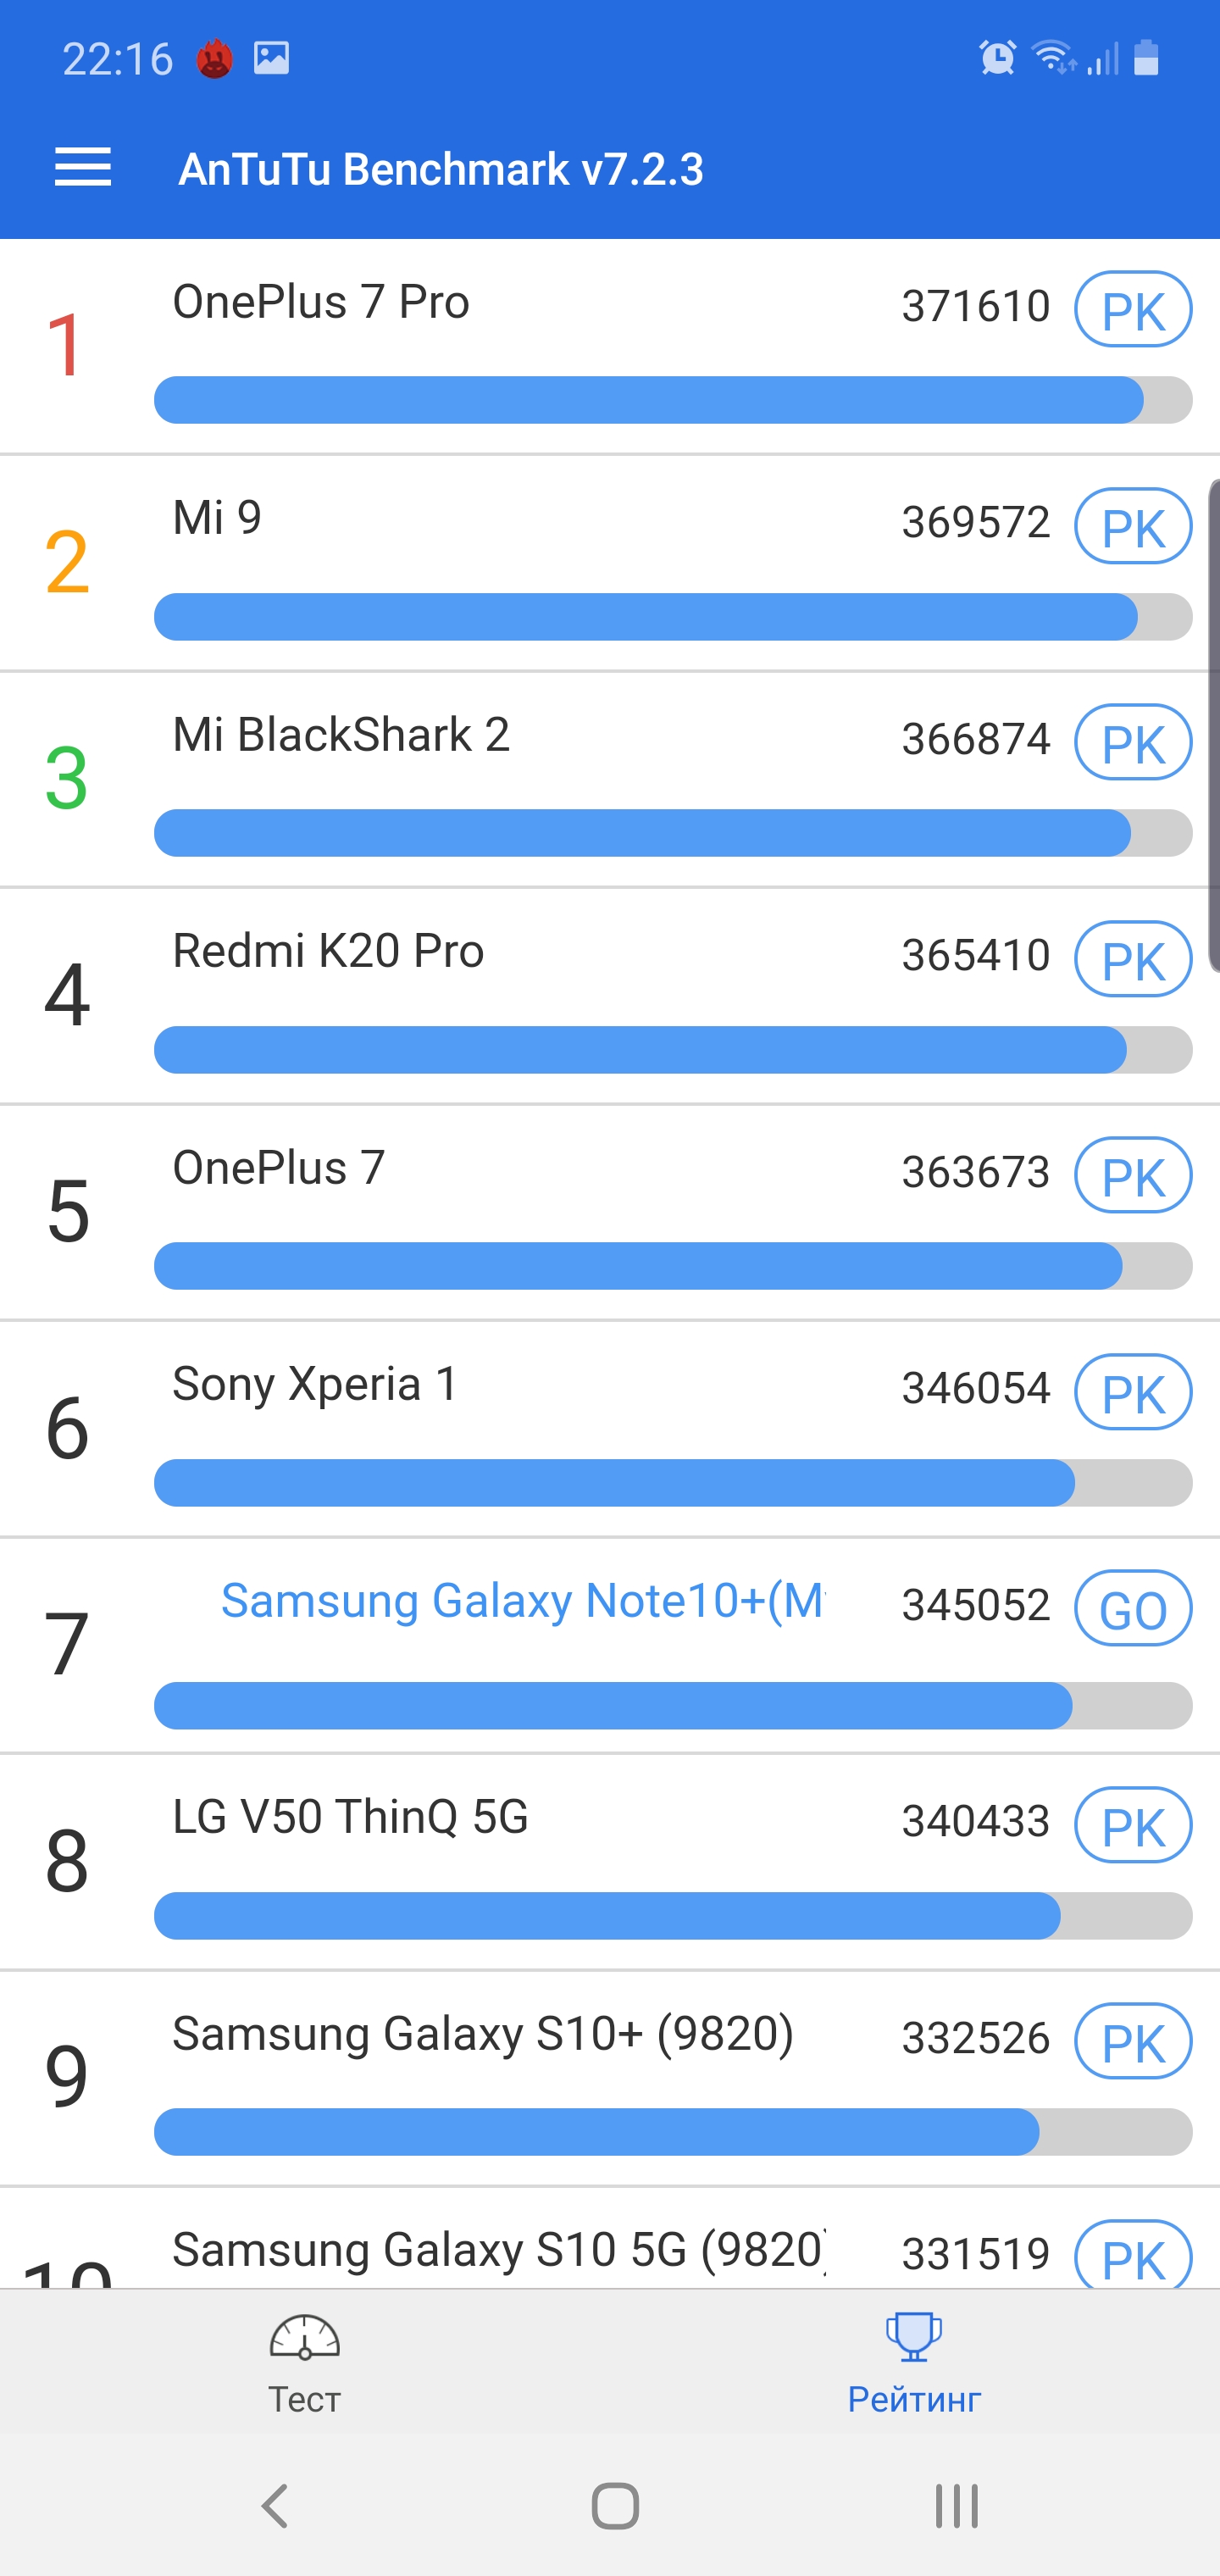The width and height of the screenshot is (1220, 2576).
Task: Select the LG V50 ThinQ 5G entry
Action: coord(350,1817)
